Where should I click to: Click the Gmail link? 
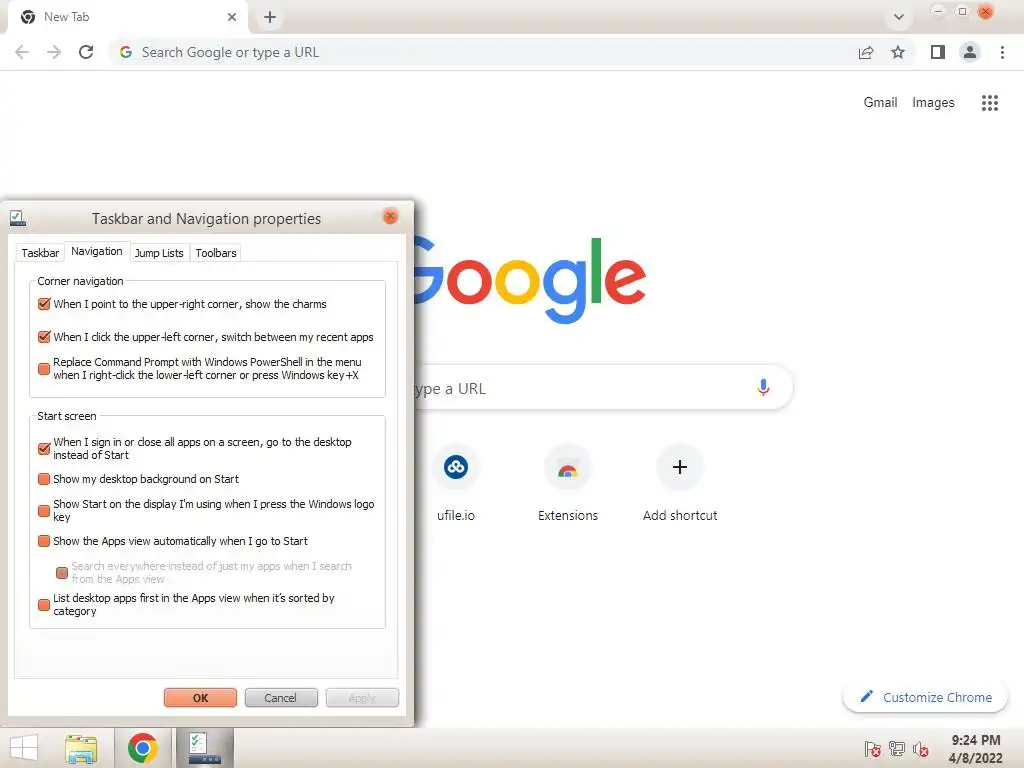pyautogui.click(x=880, y=103)
